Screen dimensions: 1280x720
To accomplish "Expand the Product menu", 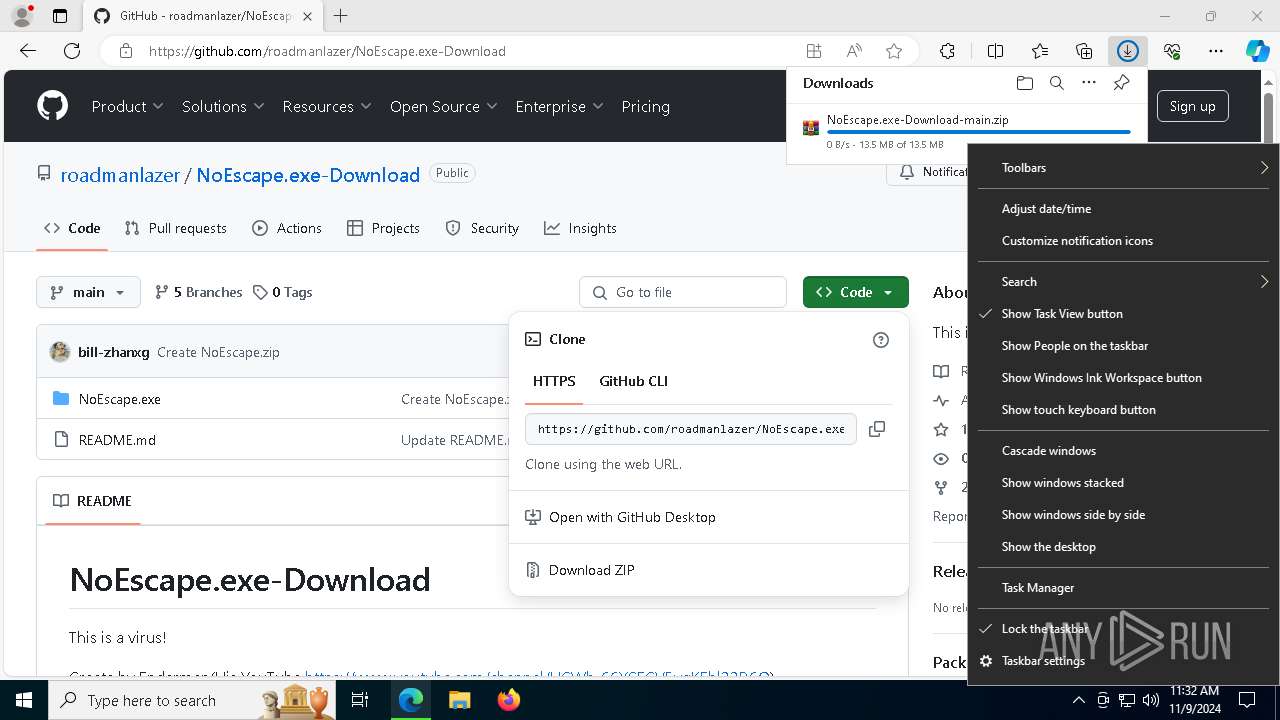I will click(127, 106).
